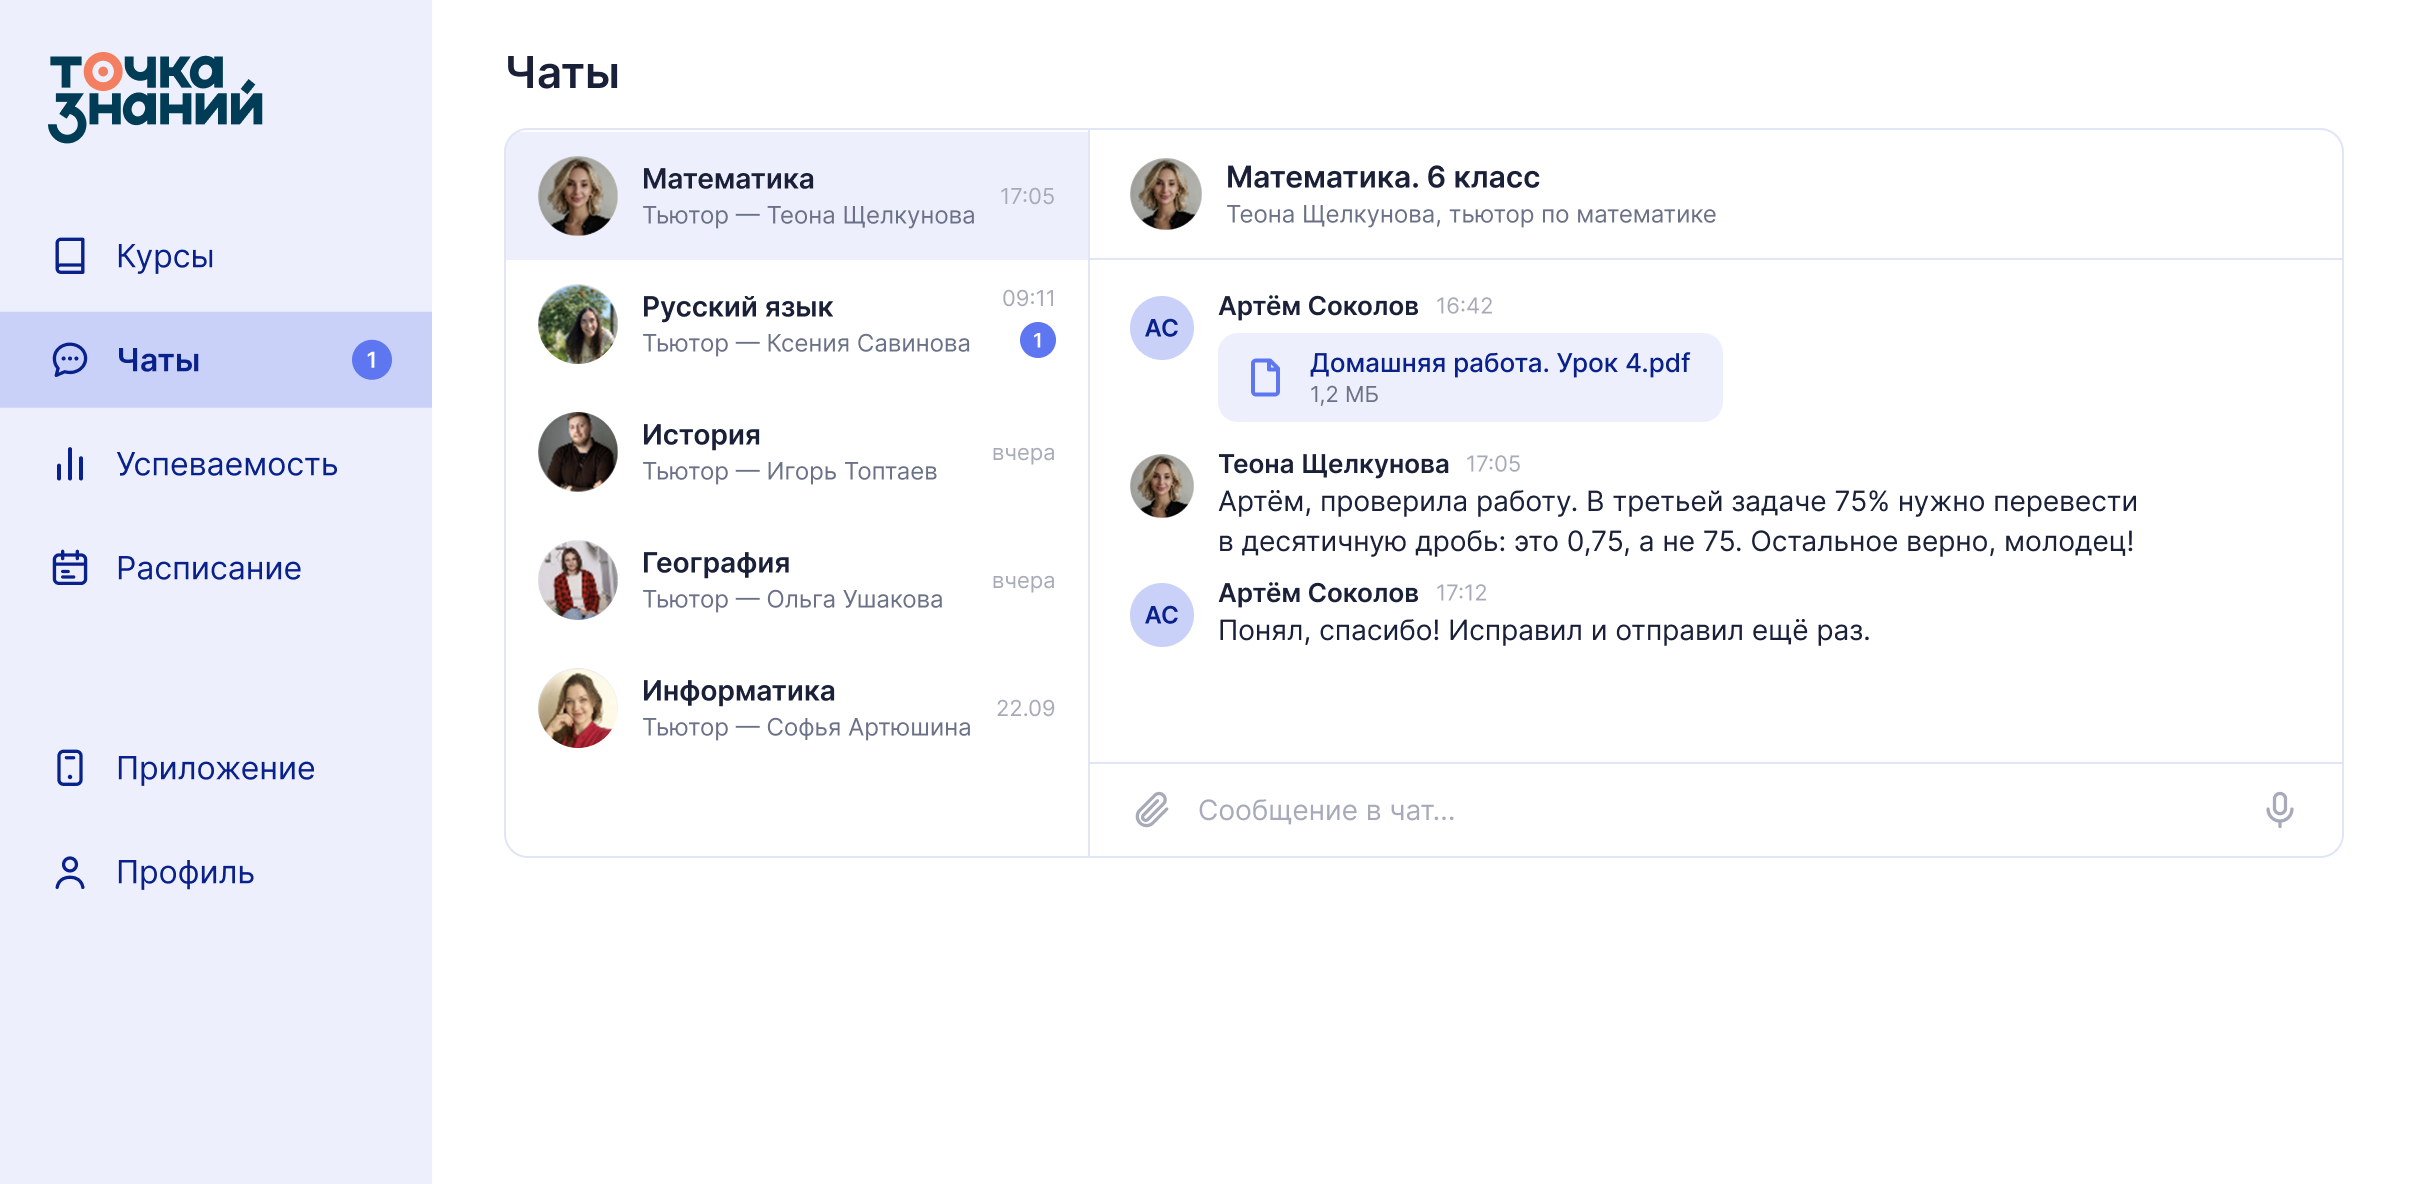This screenshot has height=1184, width=2416.
Task: Open the История chat with Игорь Топтаев
Action: 797,452
